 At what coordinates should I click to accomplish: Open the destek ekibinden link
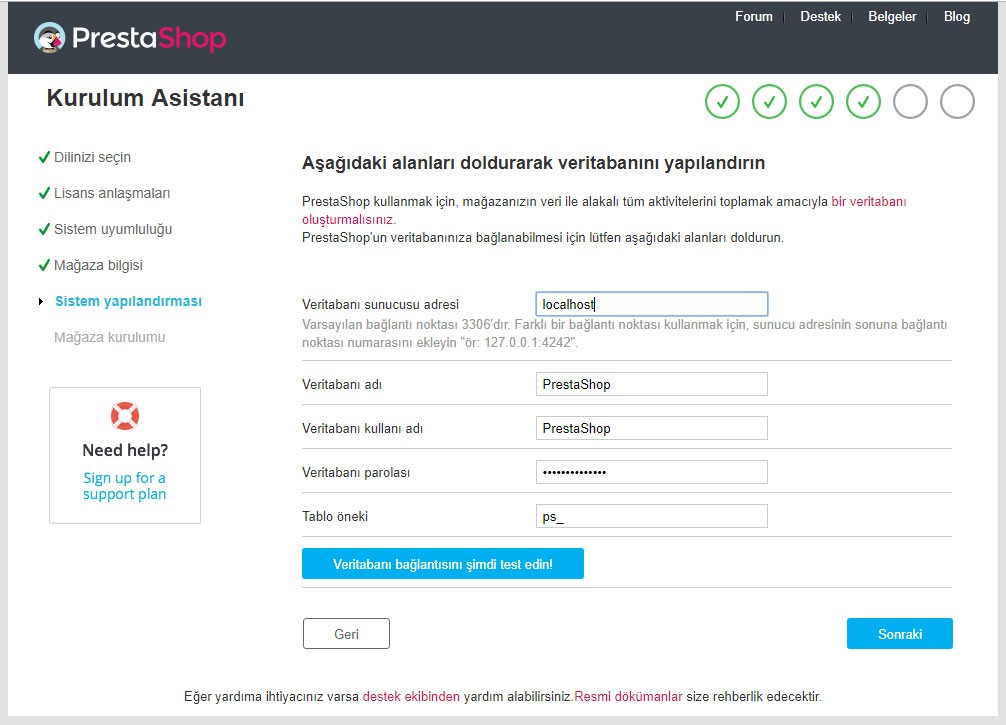(x=411, y=696)
